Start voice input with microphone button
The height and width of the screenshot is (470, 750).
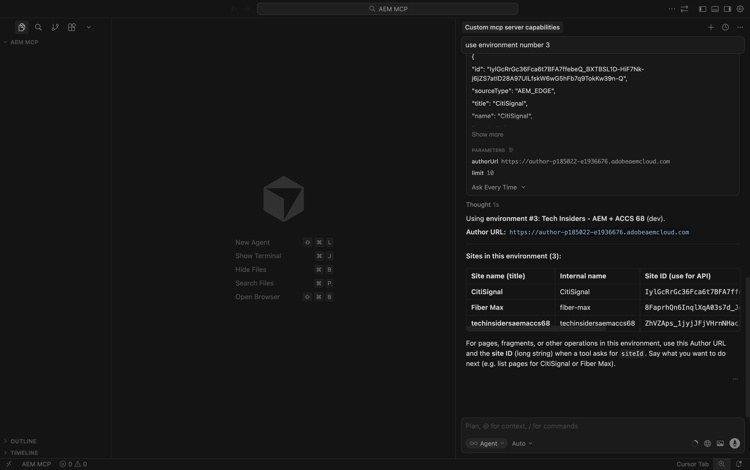[x=735, y=444]
